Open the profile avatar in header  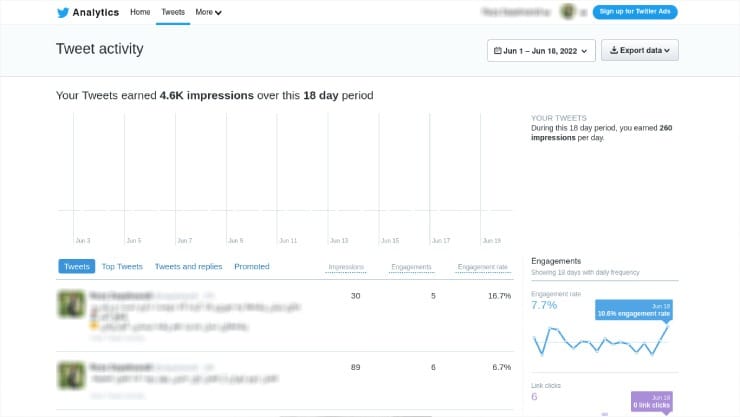568,11
